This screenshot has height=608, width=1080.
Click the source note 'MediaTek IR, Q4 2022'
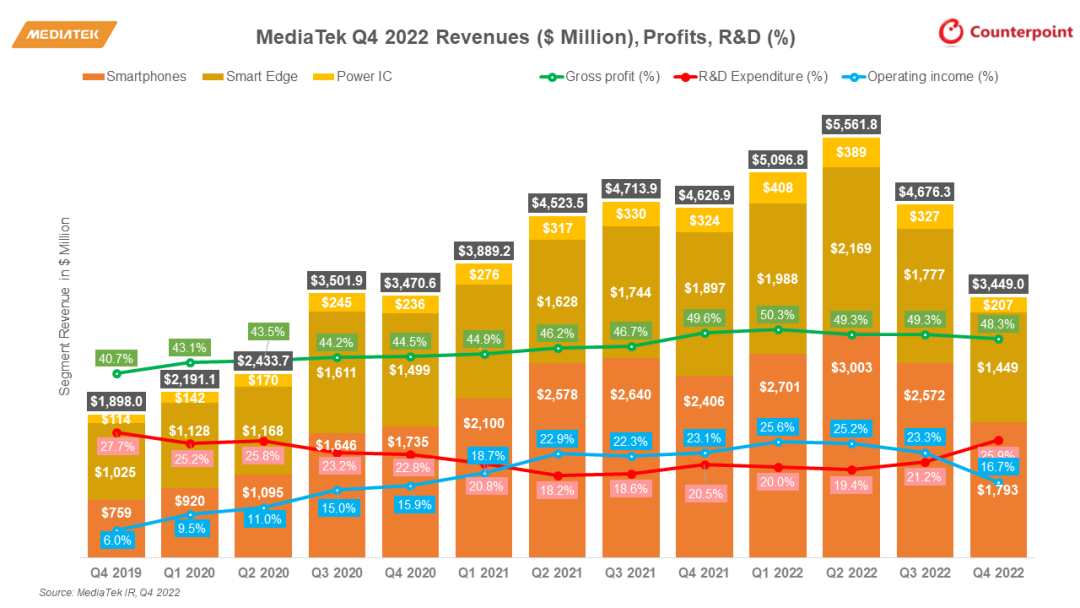[x=128, y=592]
